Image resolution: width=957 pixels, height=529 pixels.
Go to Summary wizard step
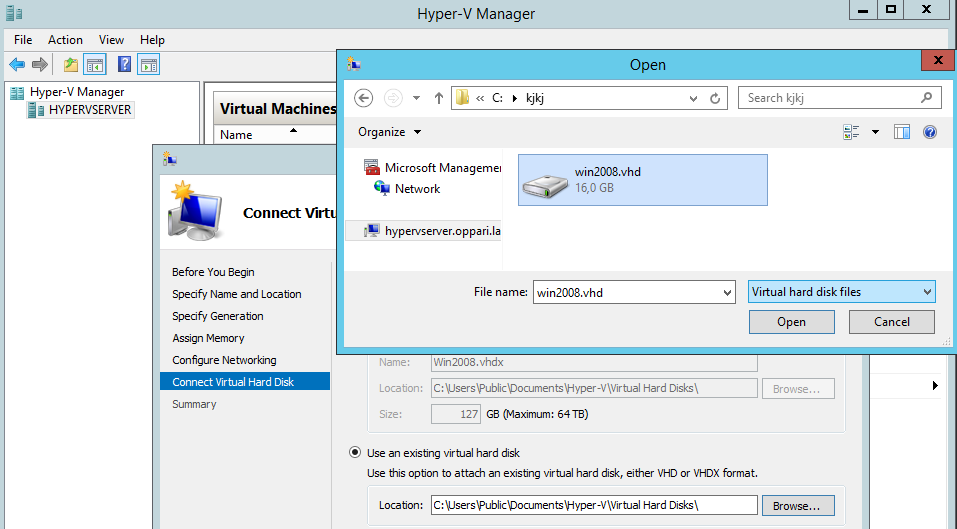[x=194, y=404]
